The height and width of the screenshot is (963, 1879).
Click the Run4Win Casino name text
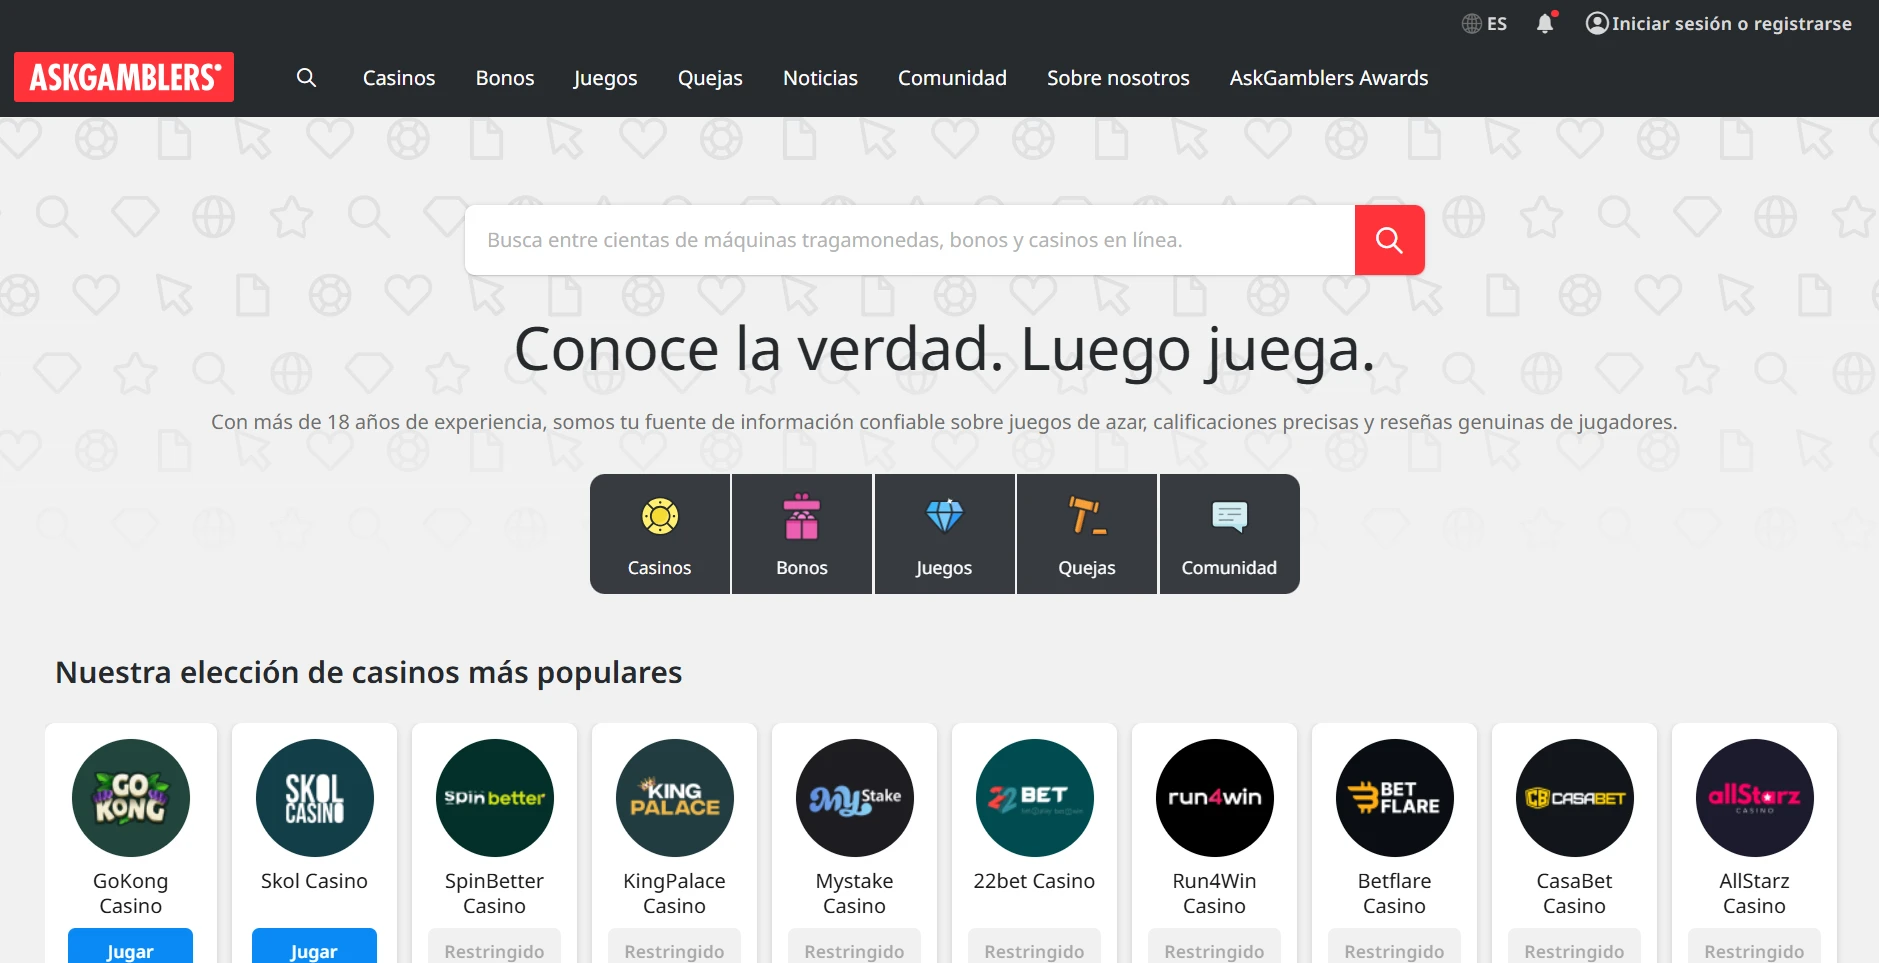click(x=1214, y=894)
